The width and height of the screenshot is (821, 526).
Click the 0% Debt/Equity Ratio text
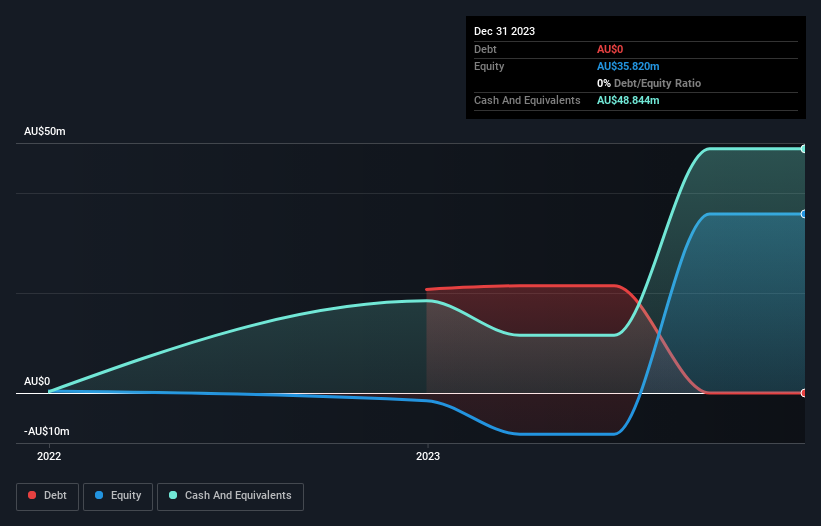click(649, 83)
